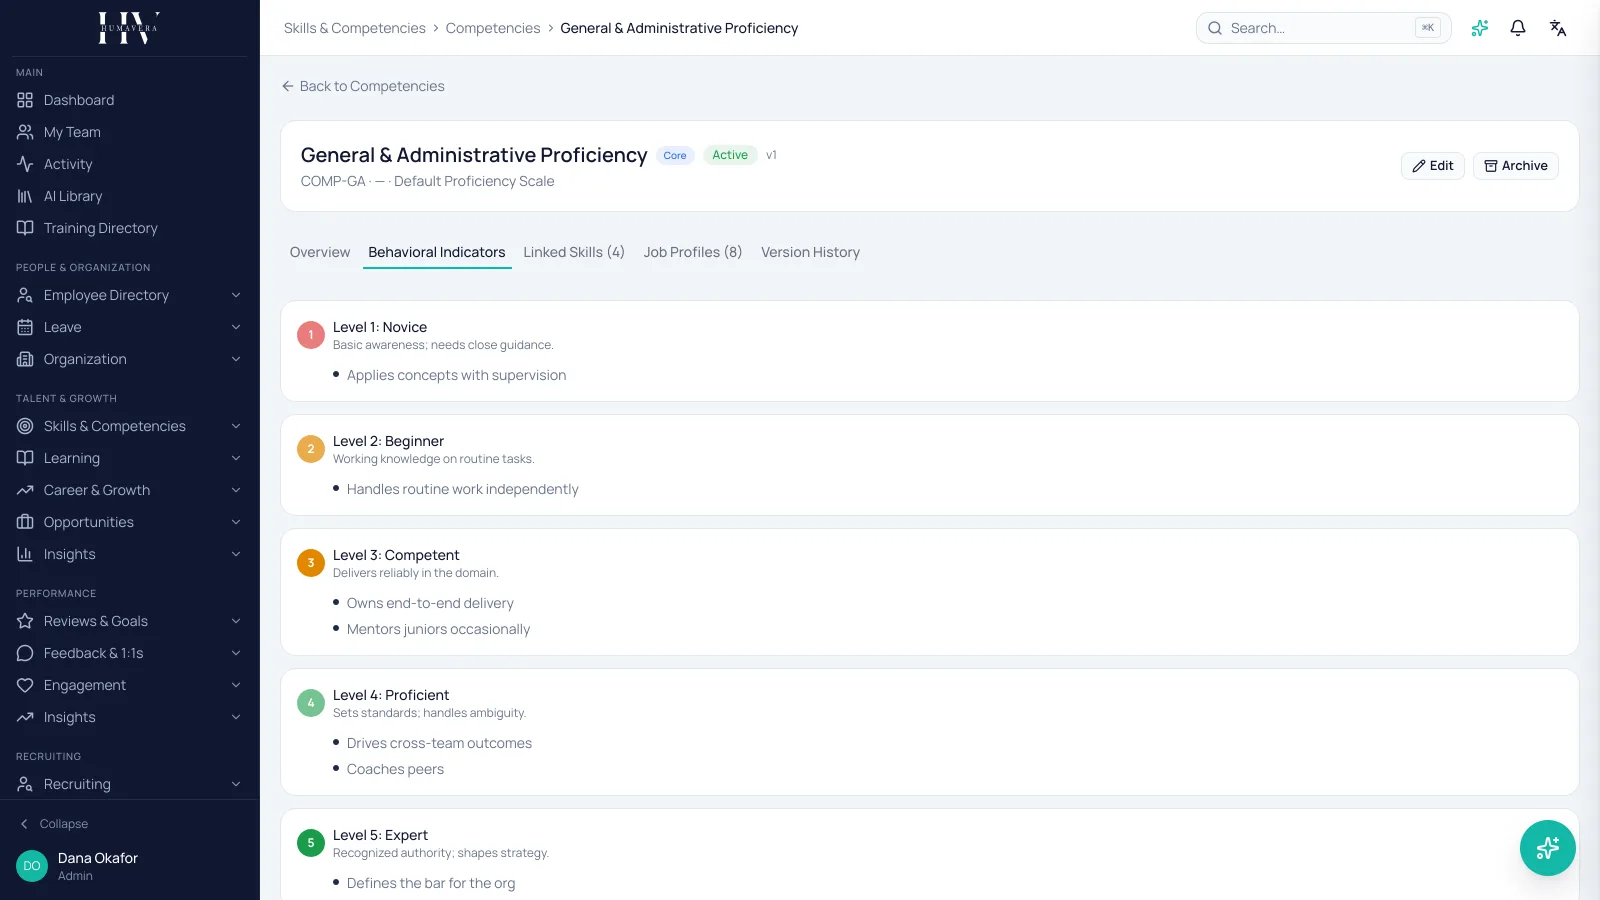The image size is (1600, 900).
Task: Click 'Coaches peers' text
Action: [x=395, y=769]
